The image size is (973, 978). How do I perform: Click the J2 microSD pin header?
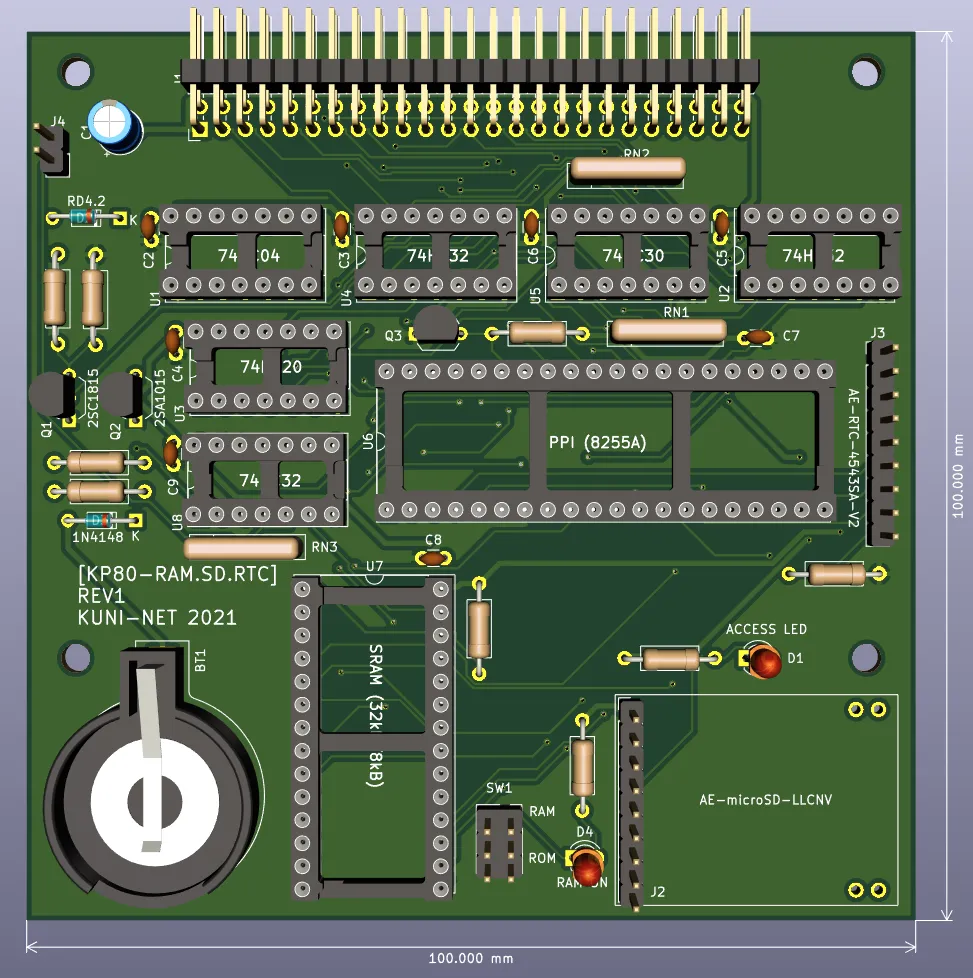click(x=631, y=803)
